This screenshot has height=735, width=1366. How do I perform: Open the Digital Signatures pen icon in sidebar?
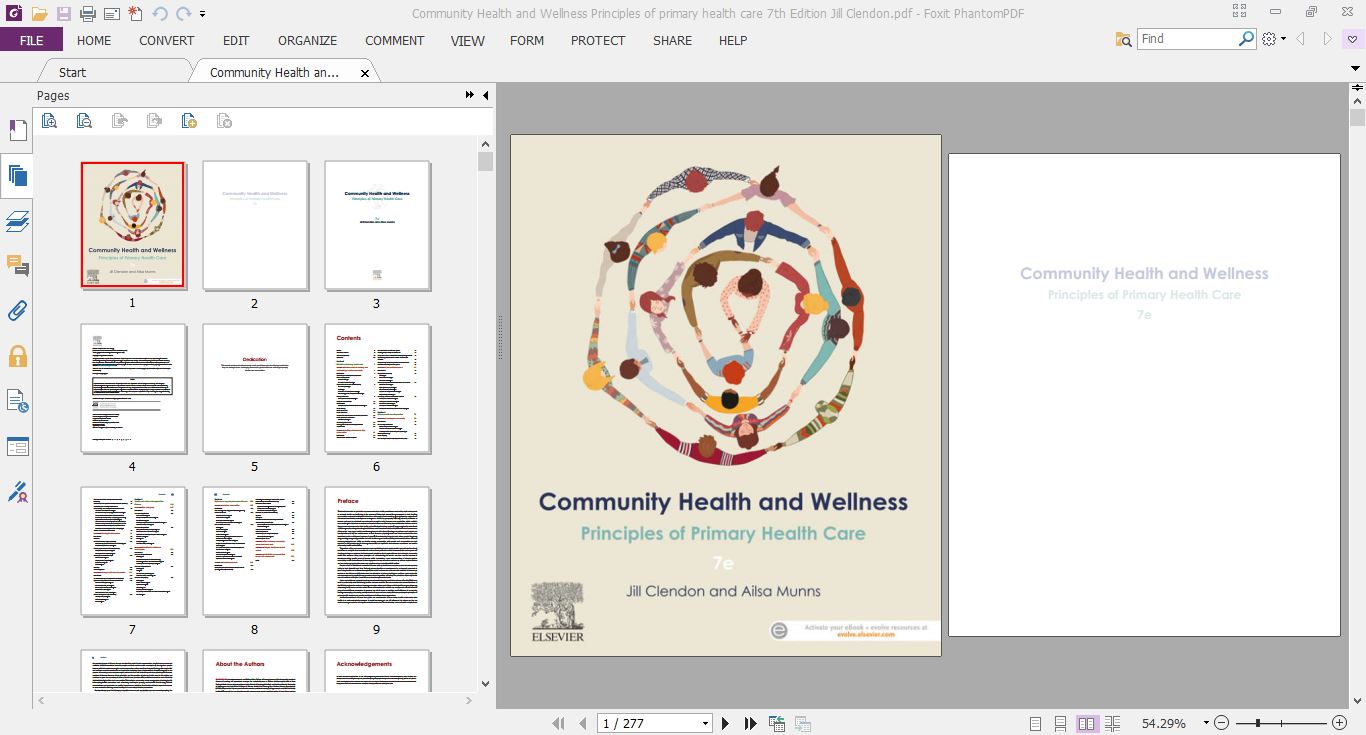[17, 491]
